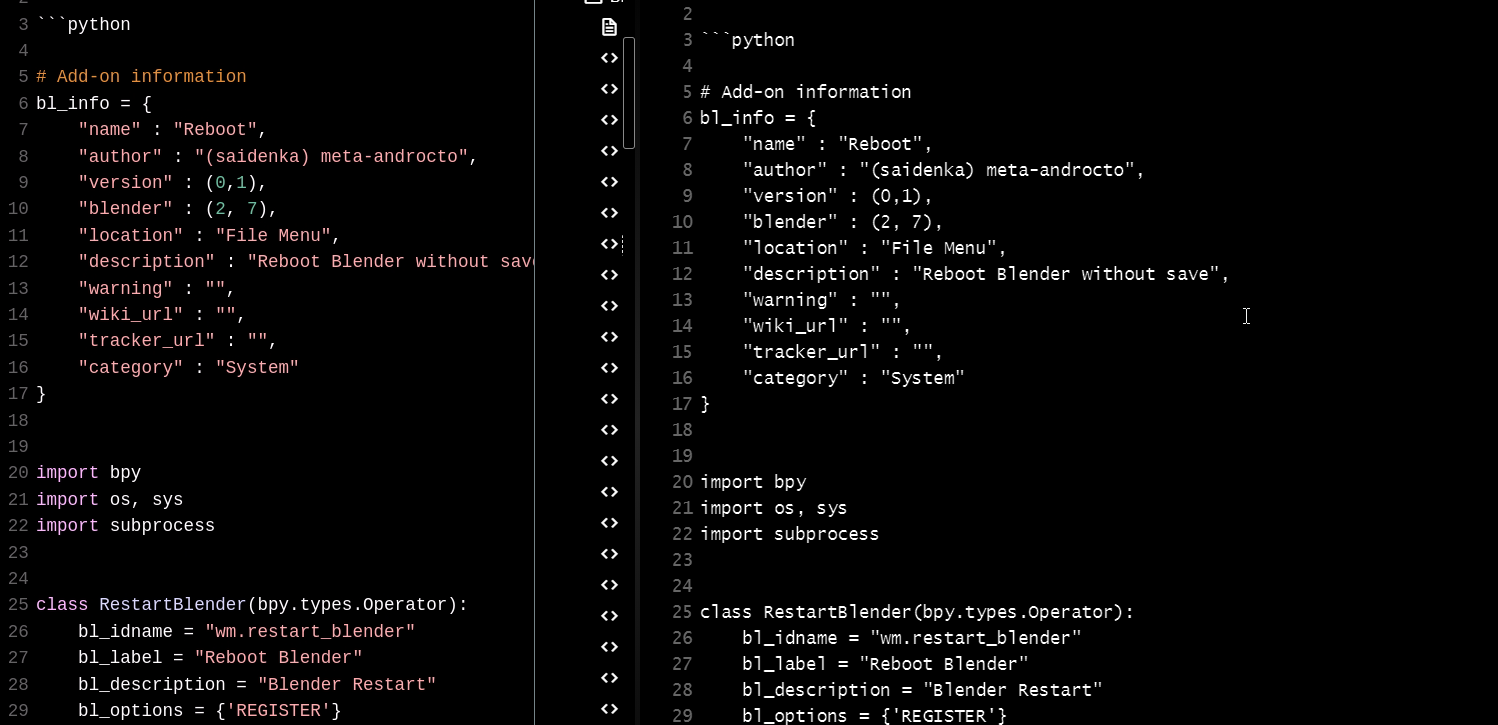Click the code icon beside "import subprocess" line
This screenshot has width=1498, height=725.
[x=610, y=523]
